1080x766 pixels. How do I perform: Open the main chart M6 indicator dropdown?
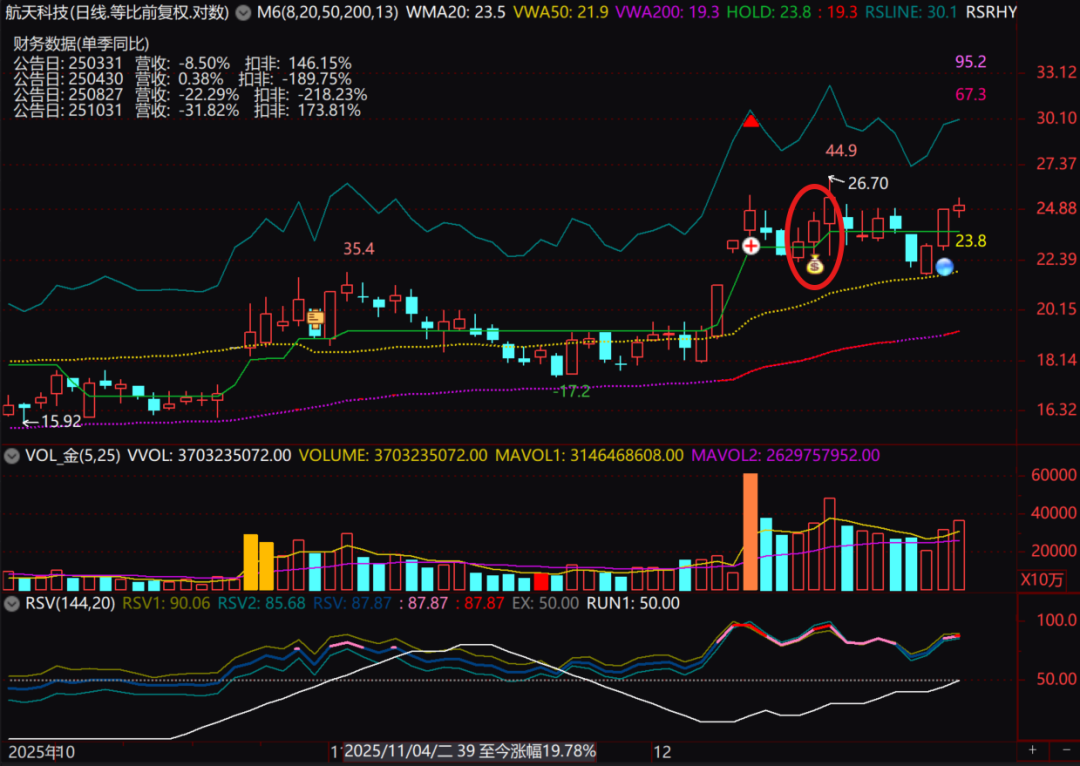point(243,12)
